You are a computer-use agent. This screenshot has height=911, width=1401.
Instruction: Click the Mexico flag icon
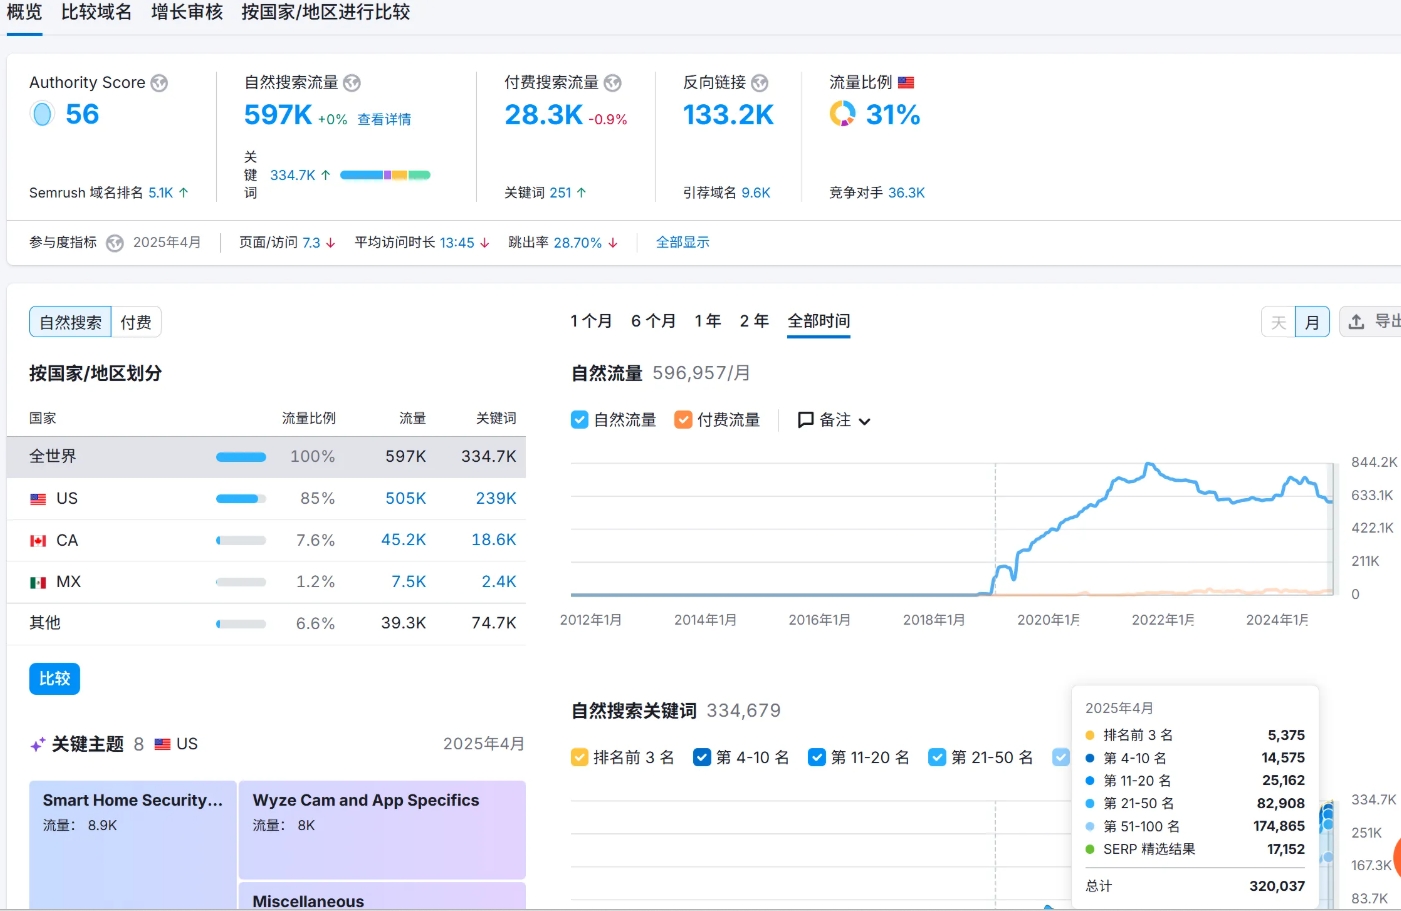click(x=38, y=582)
